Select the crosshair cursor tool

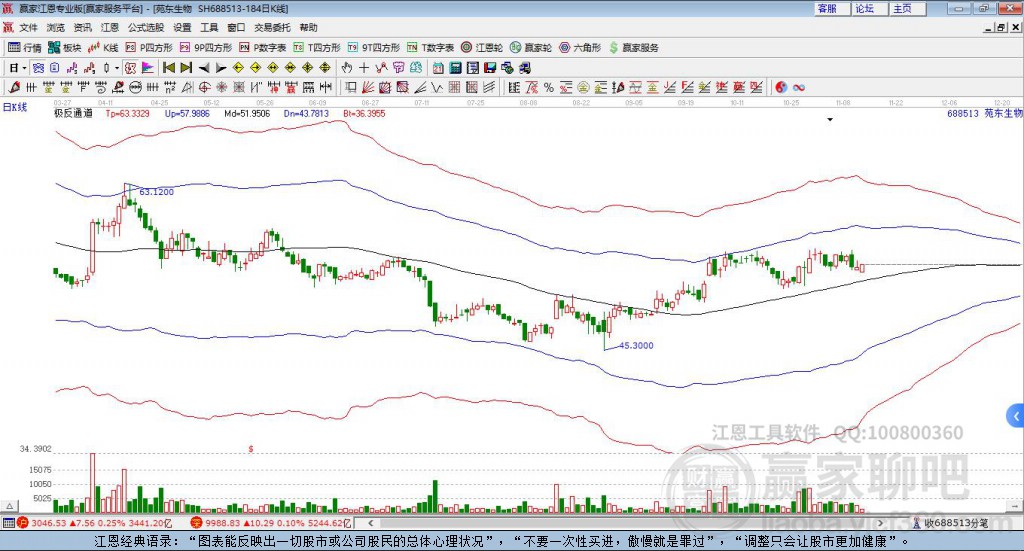[x=364, y=68]
